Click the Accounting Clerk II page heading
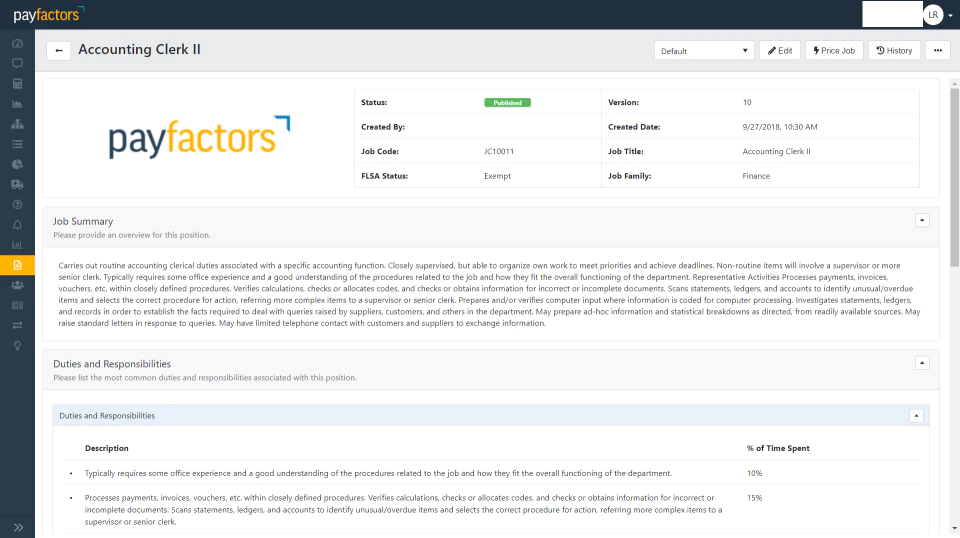Viewport: 960px width, 538px height. click(x=140, y=50)
